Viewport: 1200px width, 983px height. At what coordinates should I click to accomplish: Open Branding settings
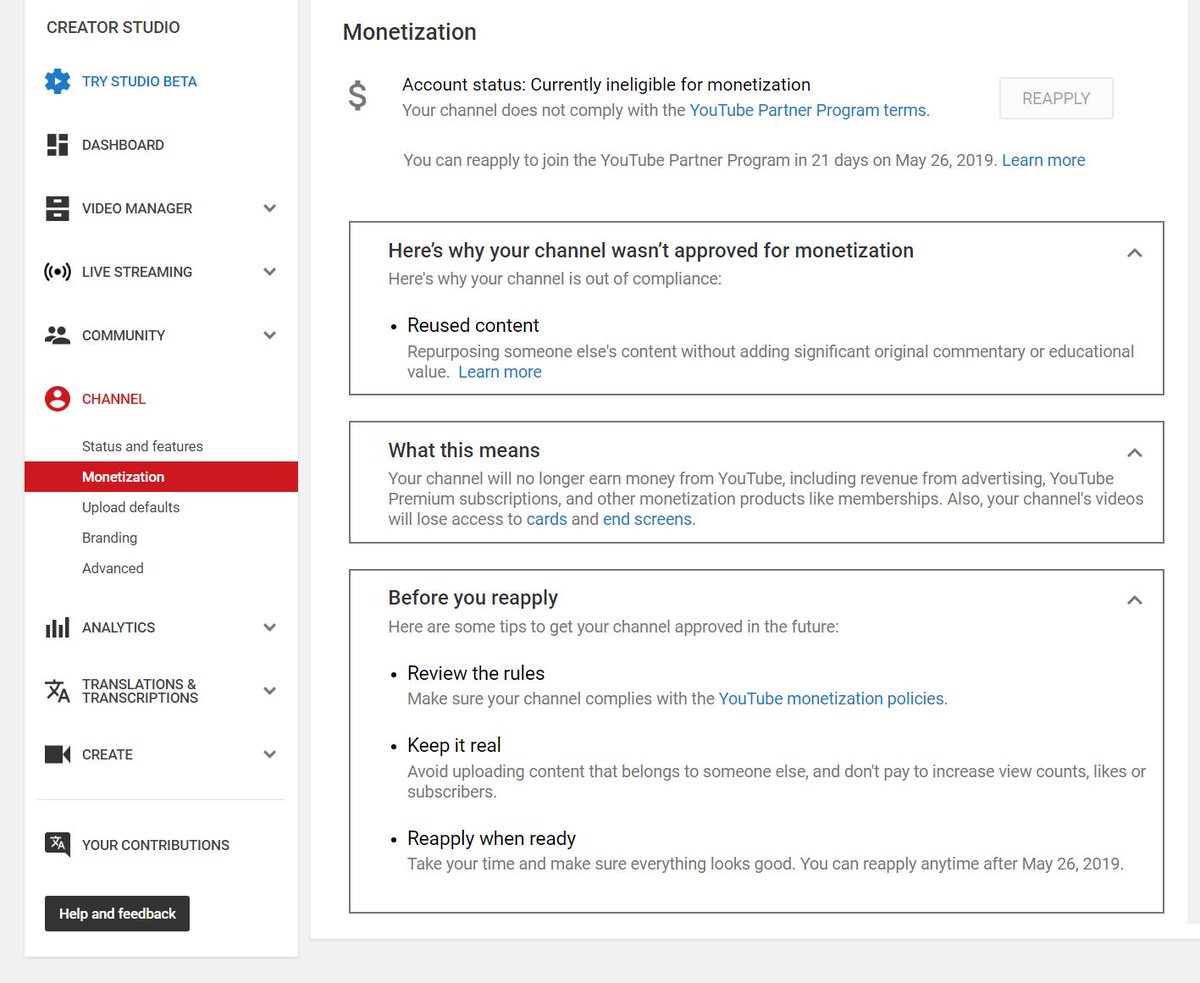coord(110,538)
